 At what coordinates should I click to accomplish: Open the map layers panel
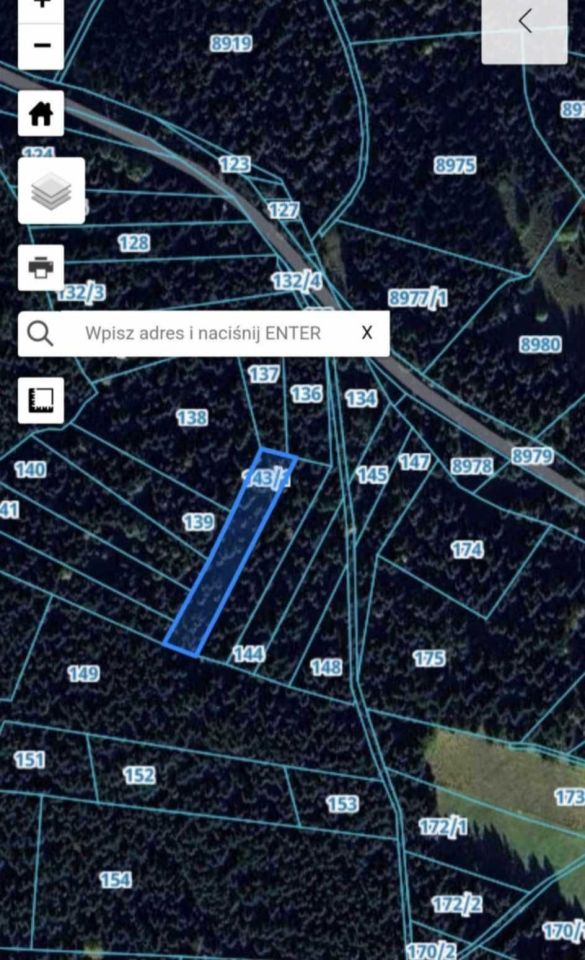(51, 190)
